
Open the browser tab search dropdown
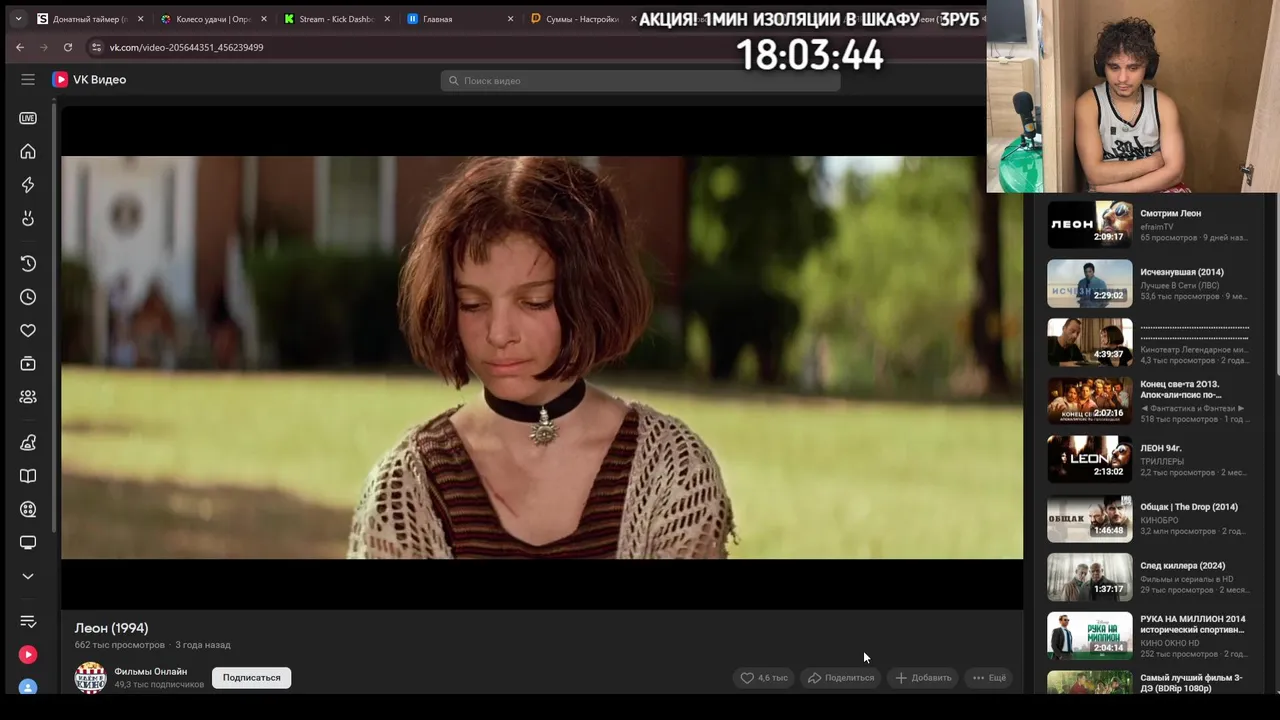pos(18,19)
